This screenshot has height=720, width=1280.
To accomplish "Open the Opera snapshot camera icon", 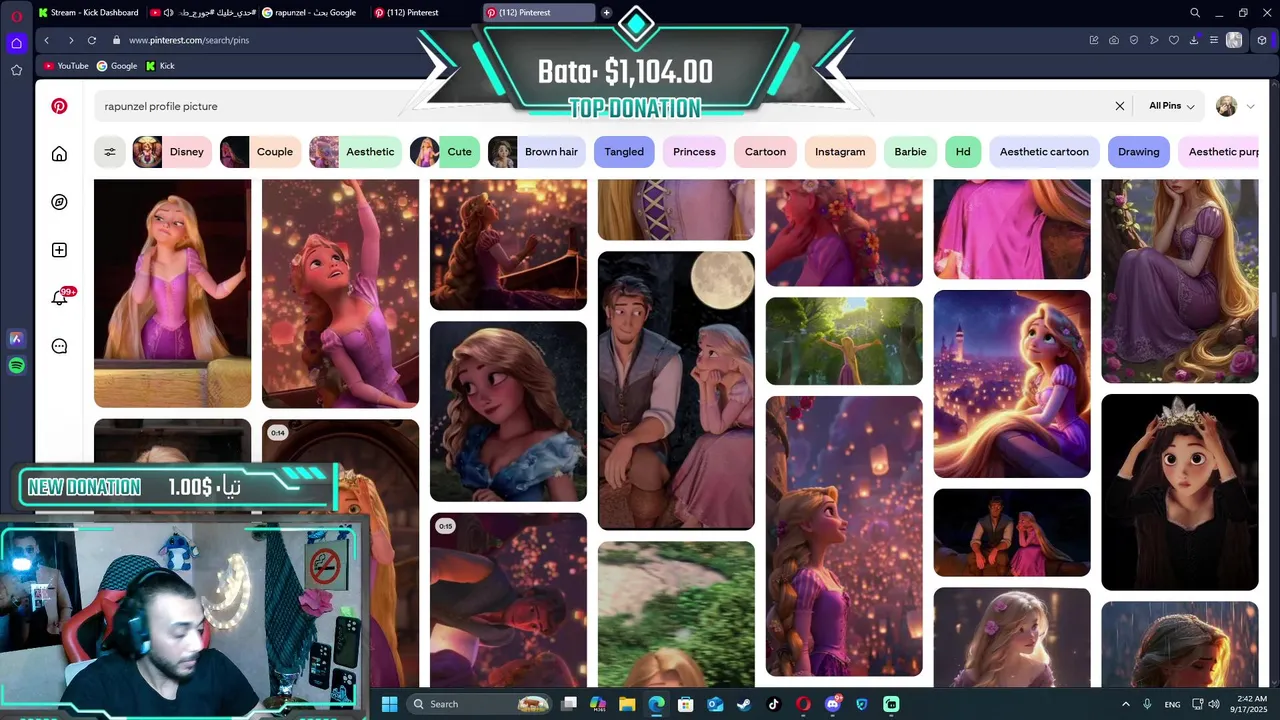I will coord(1114,40).
